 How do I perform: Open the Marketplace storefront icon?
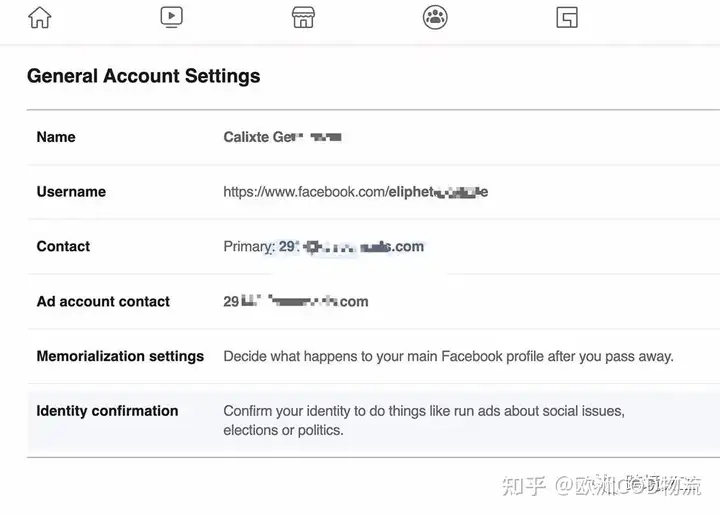coord(304,17)
